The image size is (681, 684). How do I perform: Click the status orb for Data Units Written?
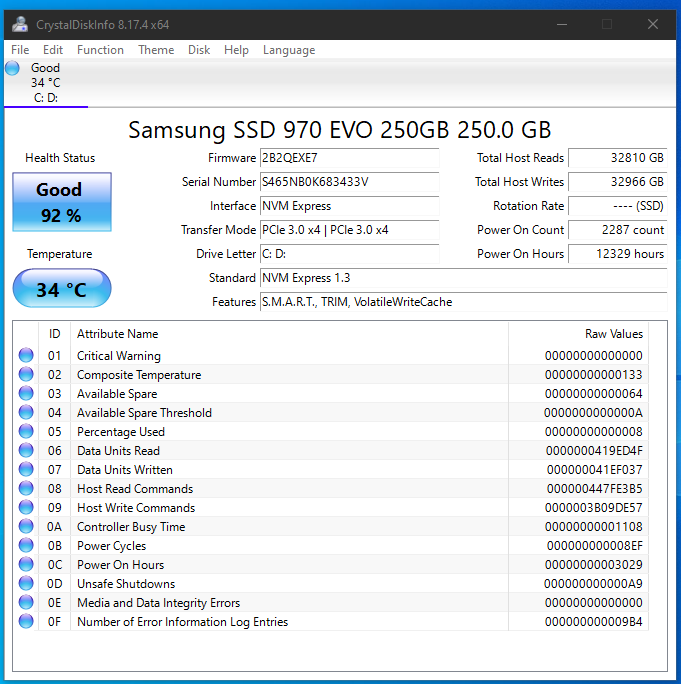pyautogui.click(x=26, y=469)
